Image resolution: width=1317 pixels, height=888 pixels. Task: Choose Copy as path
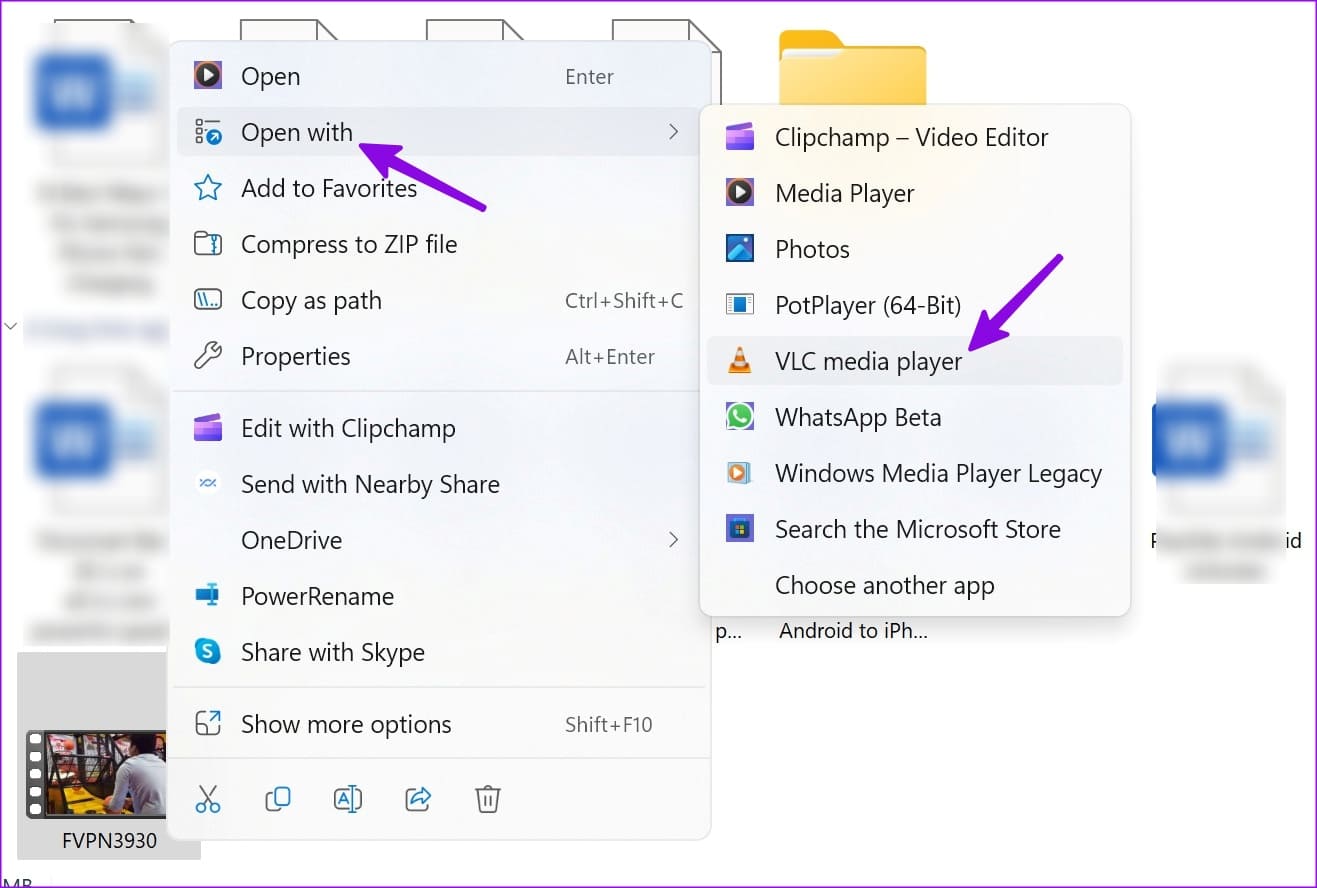pos(440,300)
